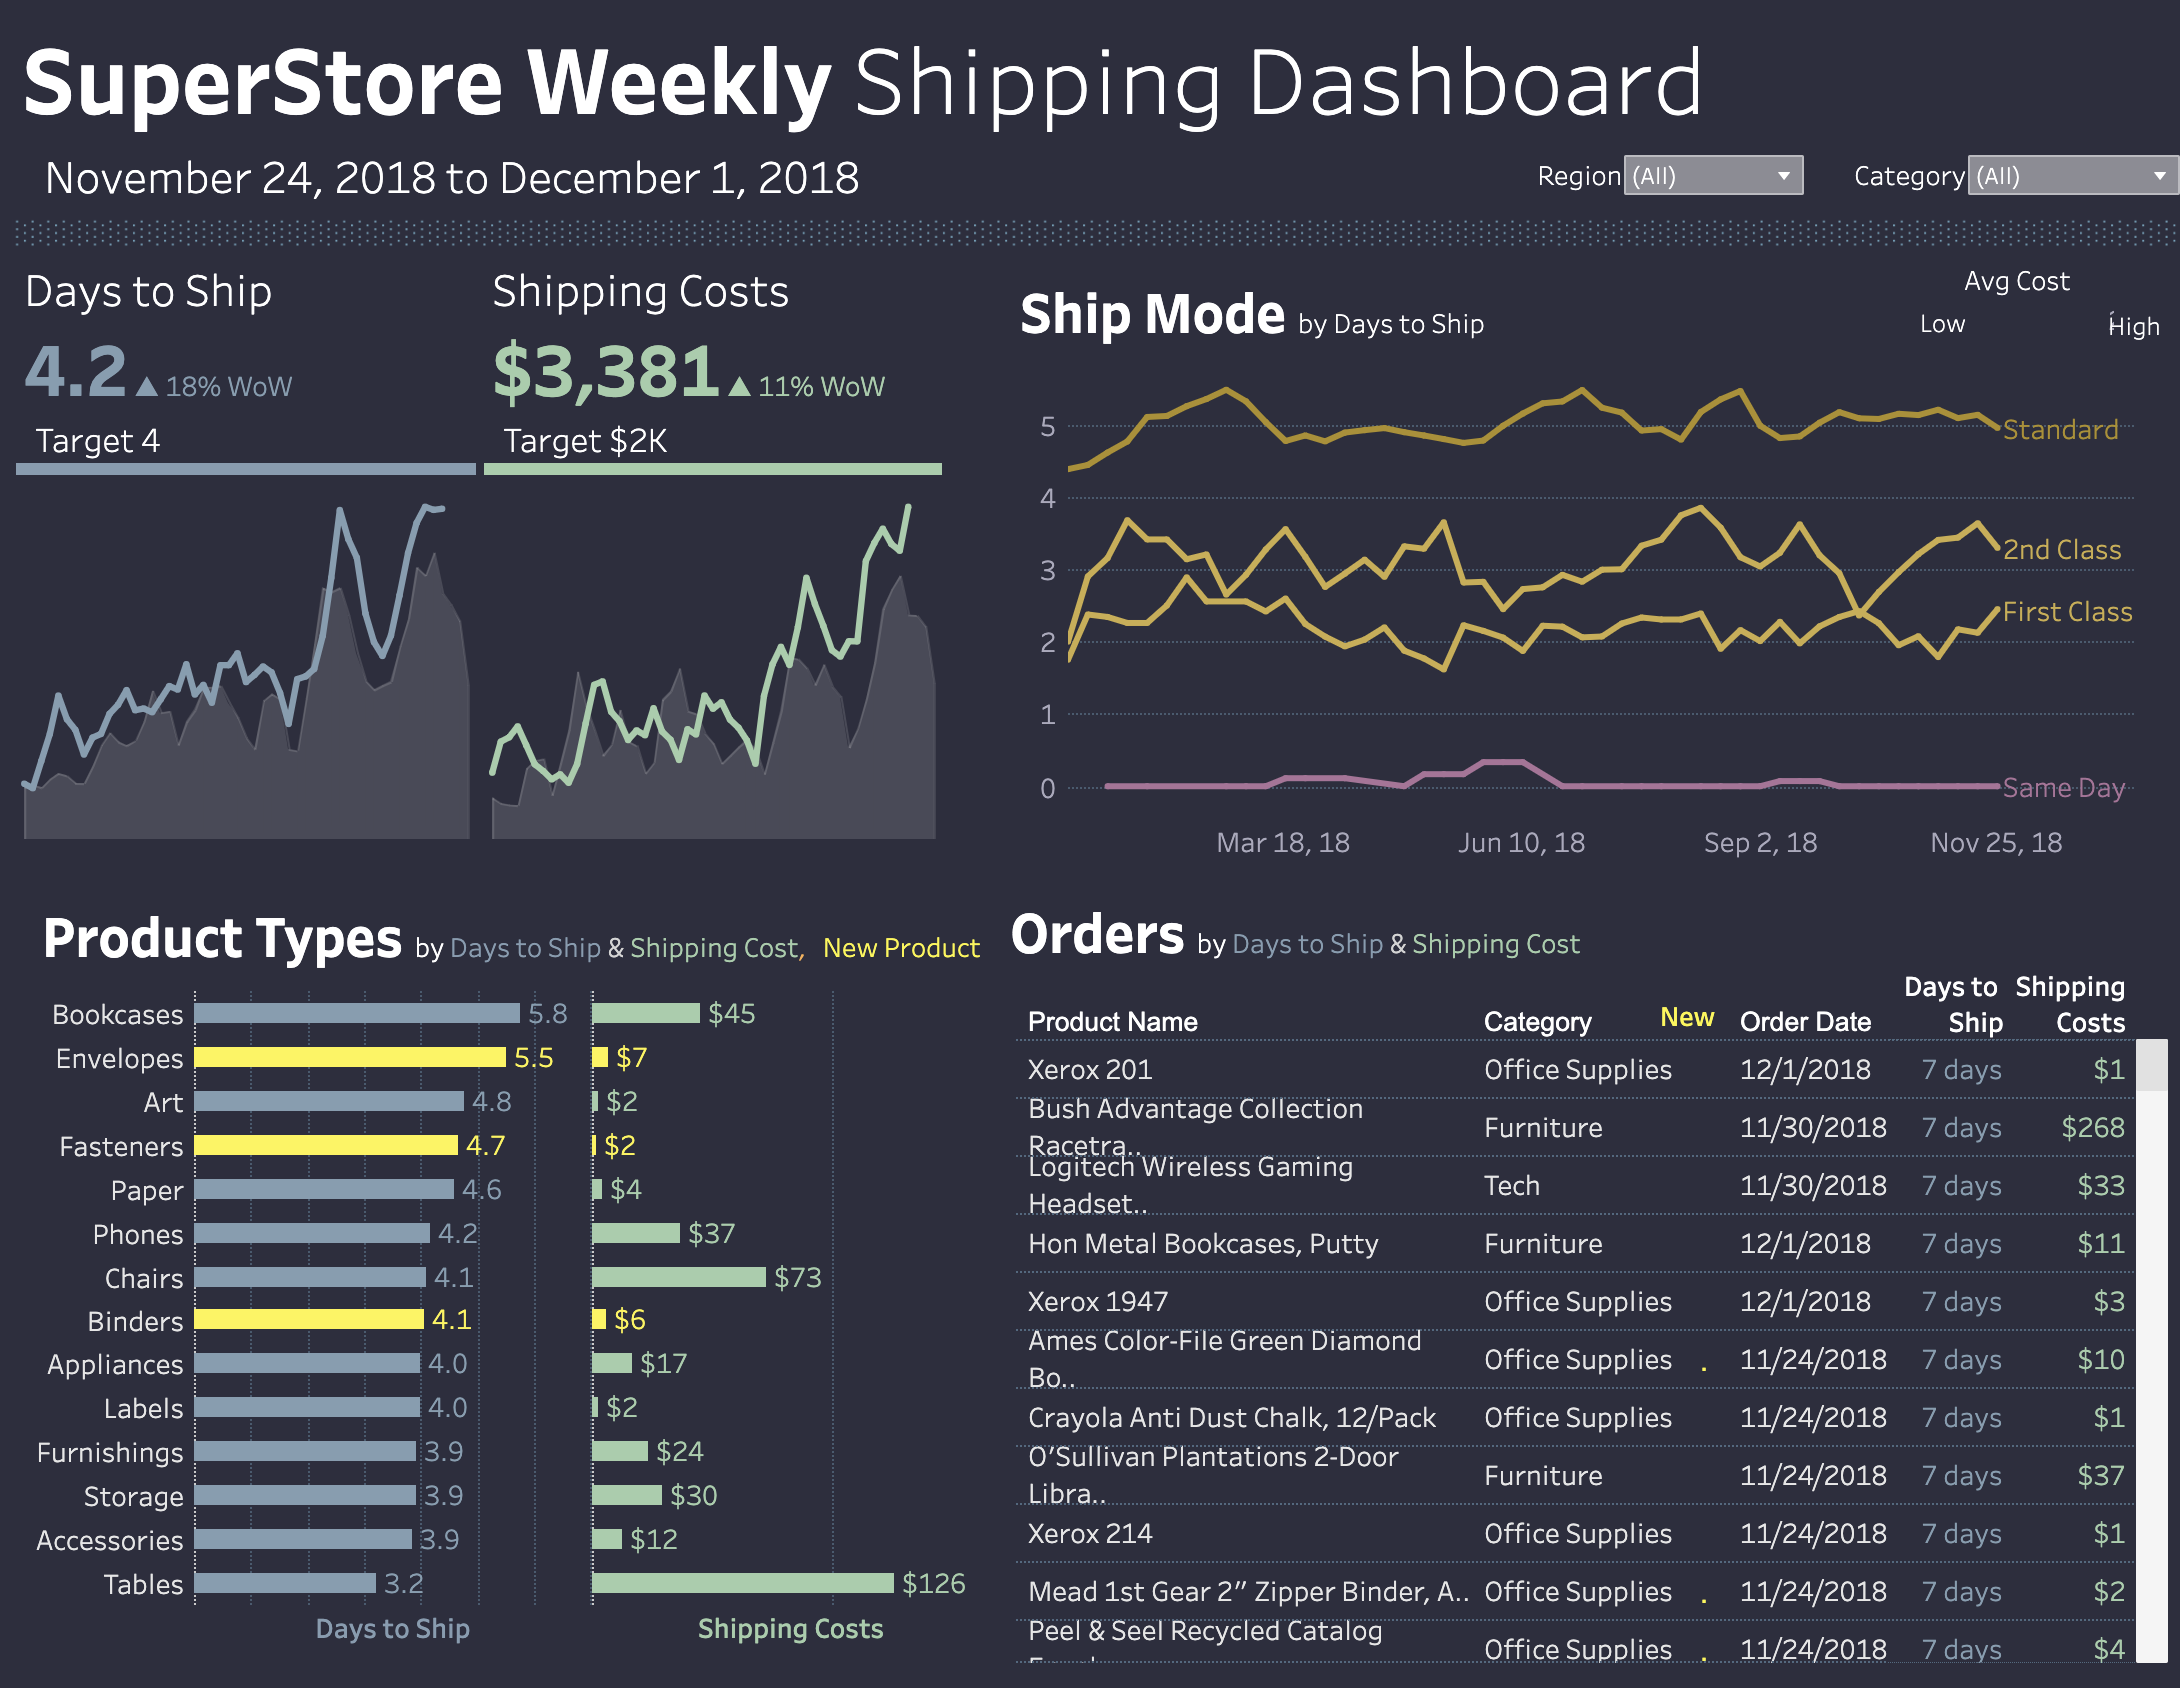Viewport: 2180px width, 1688px height.
Task: Click the Furniture cell for 11/30/2018
Action: [x=1543, y=1127]
